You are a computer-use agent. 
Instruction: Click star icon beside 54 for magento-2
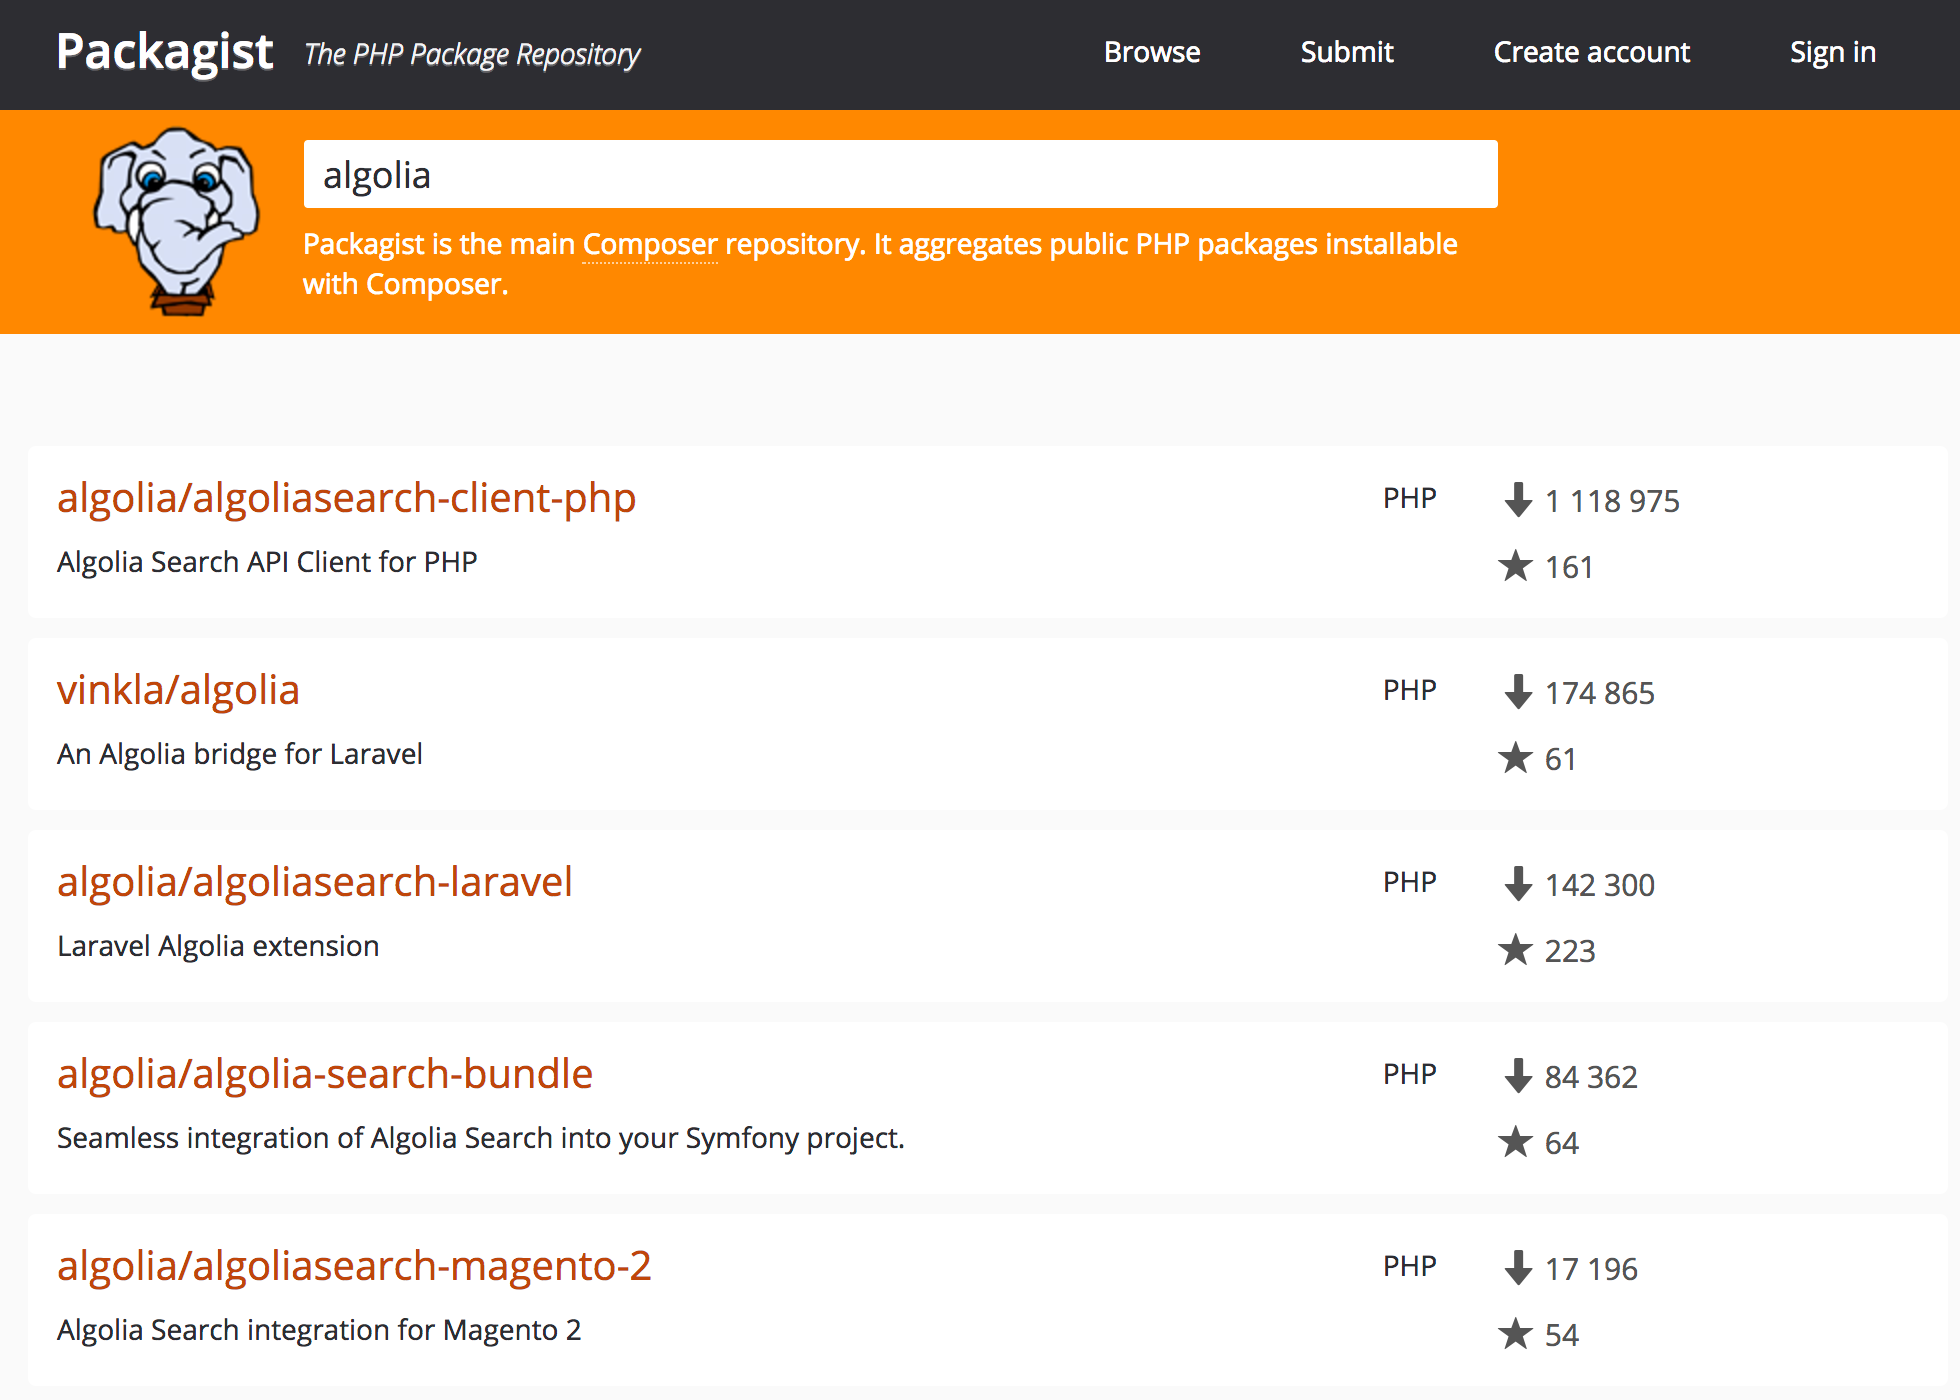[1515, 1334]
